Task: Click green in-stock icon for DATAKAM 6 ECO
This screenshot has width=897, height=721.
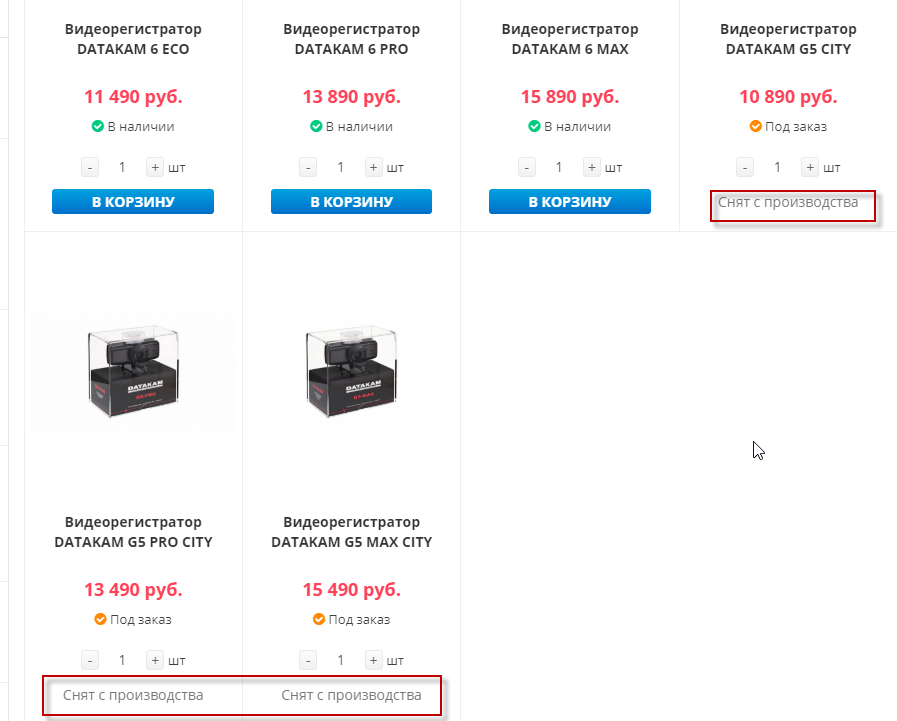Action: [98, 127]
